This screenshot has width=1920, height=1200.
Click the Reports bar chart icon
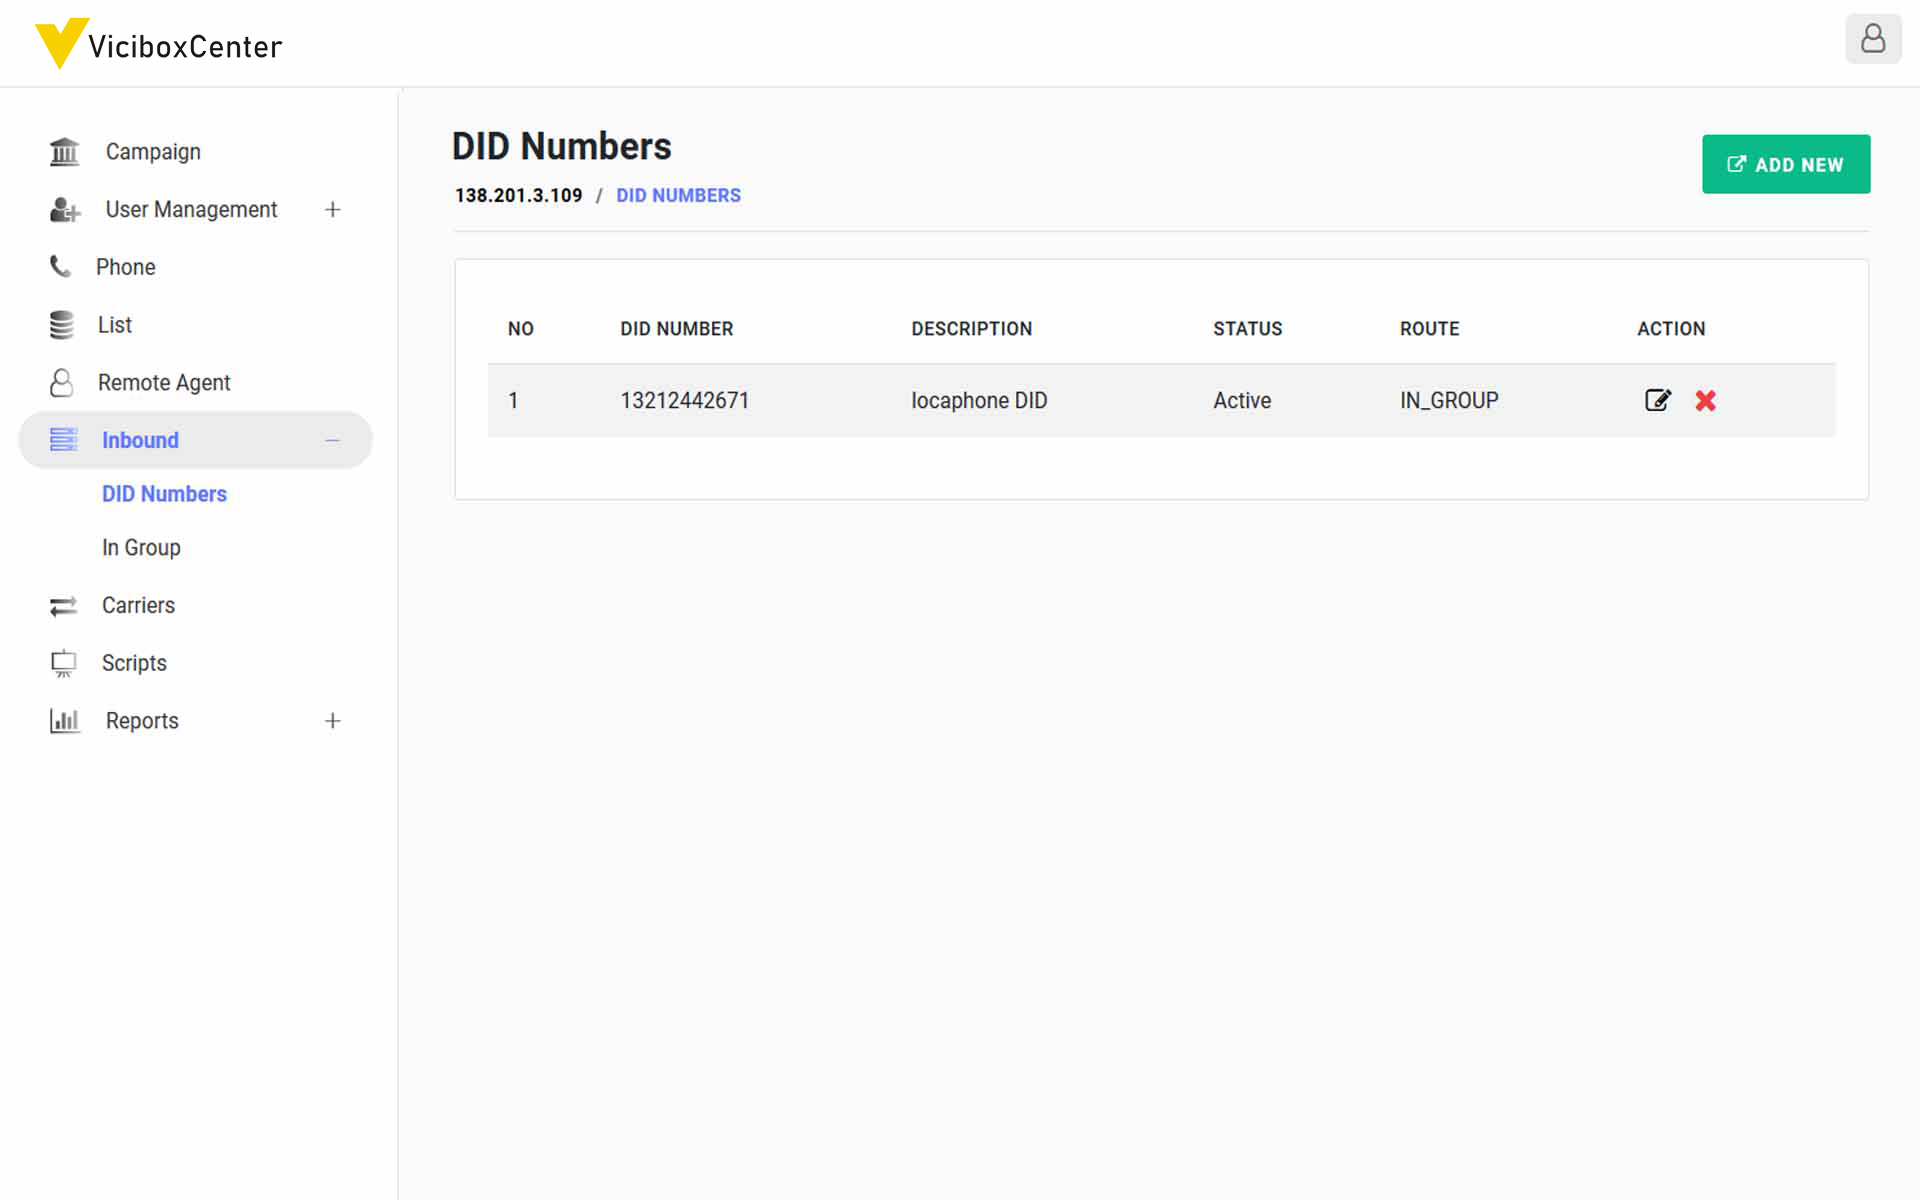(64, 721)
